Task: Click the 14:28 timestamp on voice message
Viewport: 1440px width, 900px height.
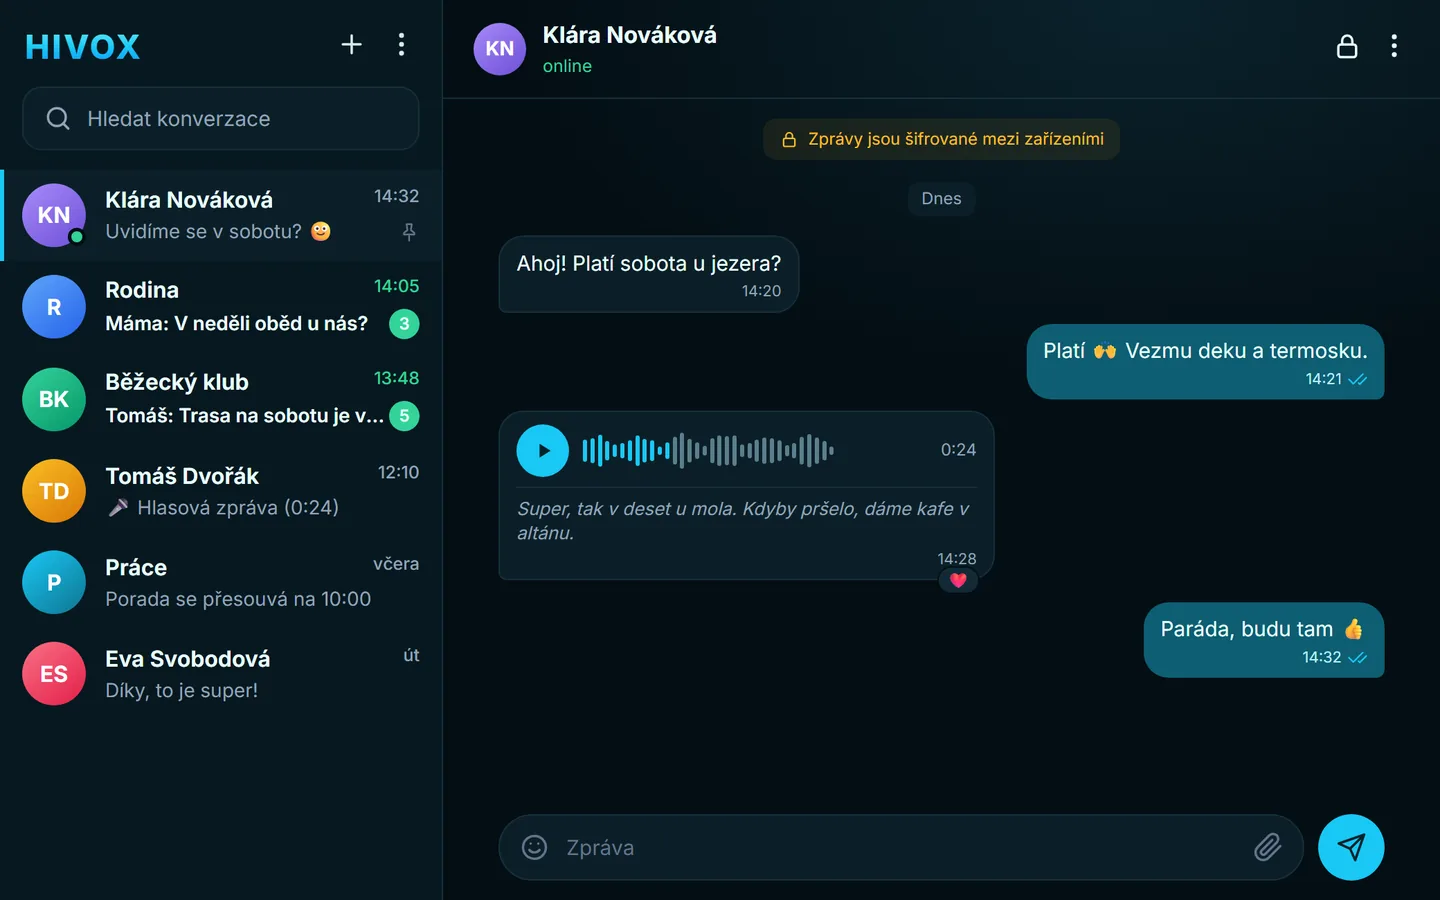Action: (957, 559)
